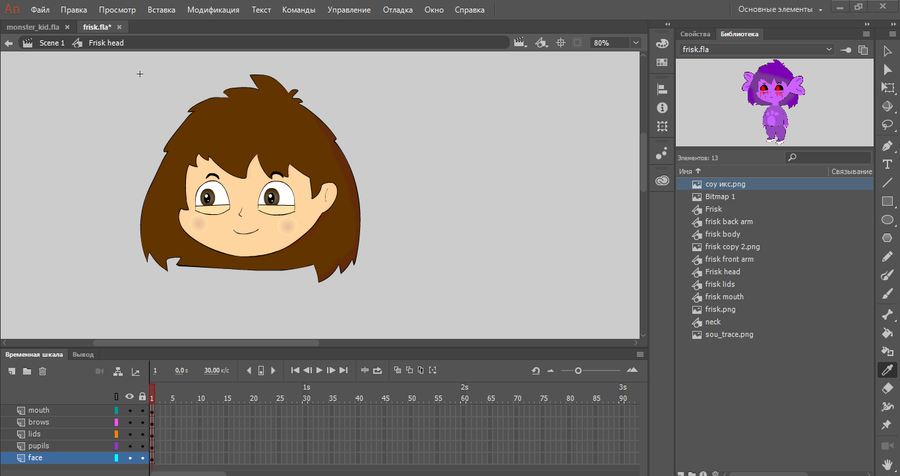The width and height of the screenshot is (900, 476).
Task: Select the Text tool in the tools panel
Action: (x=887, y=164)
